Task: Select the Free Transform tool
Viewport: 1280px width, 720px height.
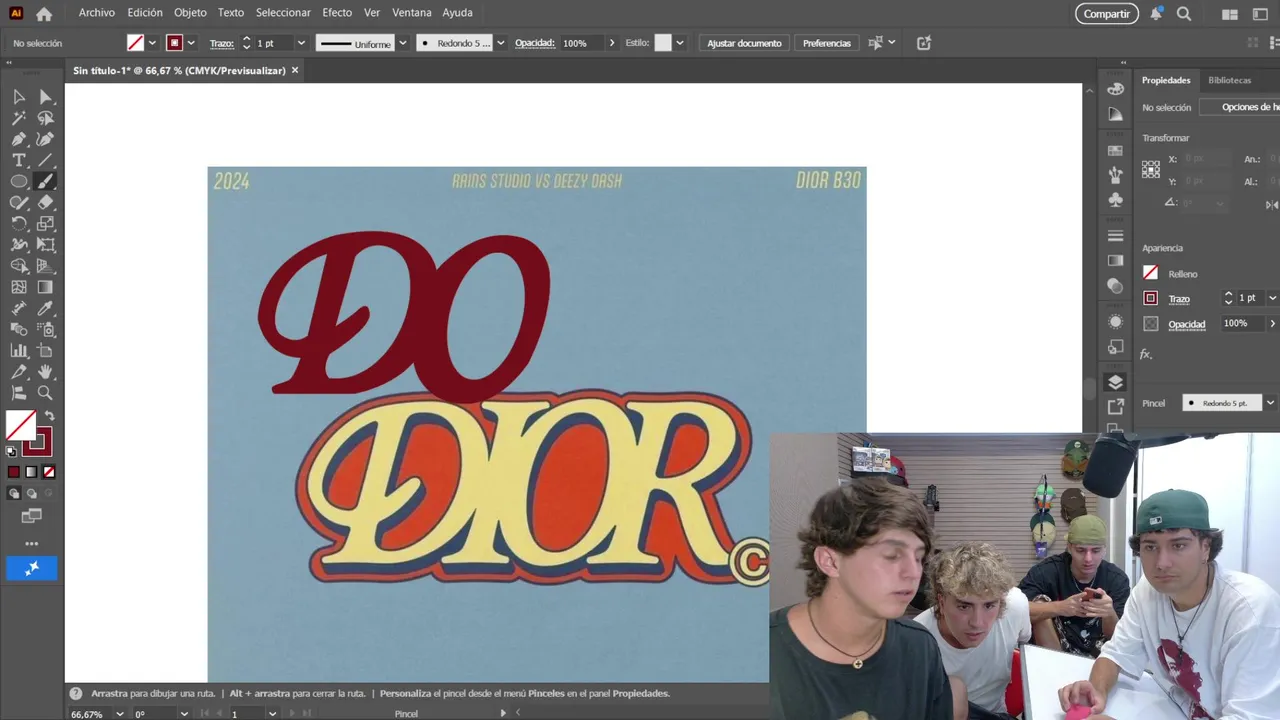Action: pyautogui.click(x=45, y=244)
